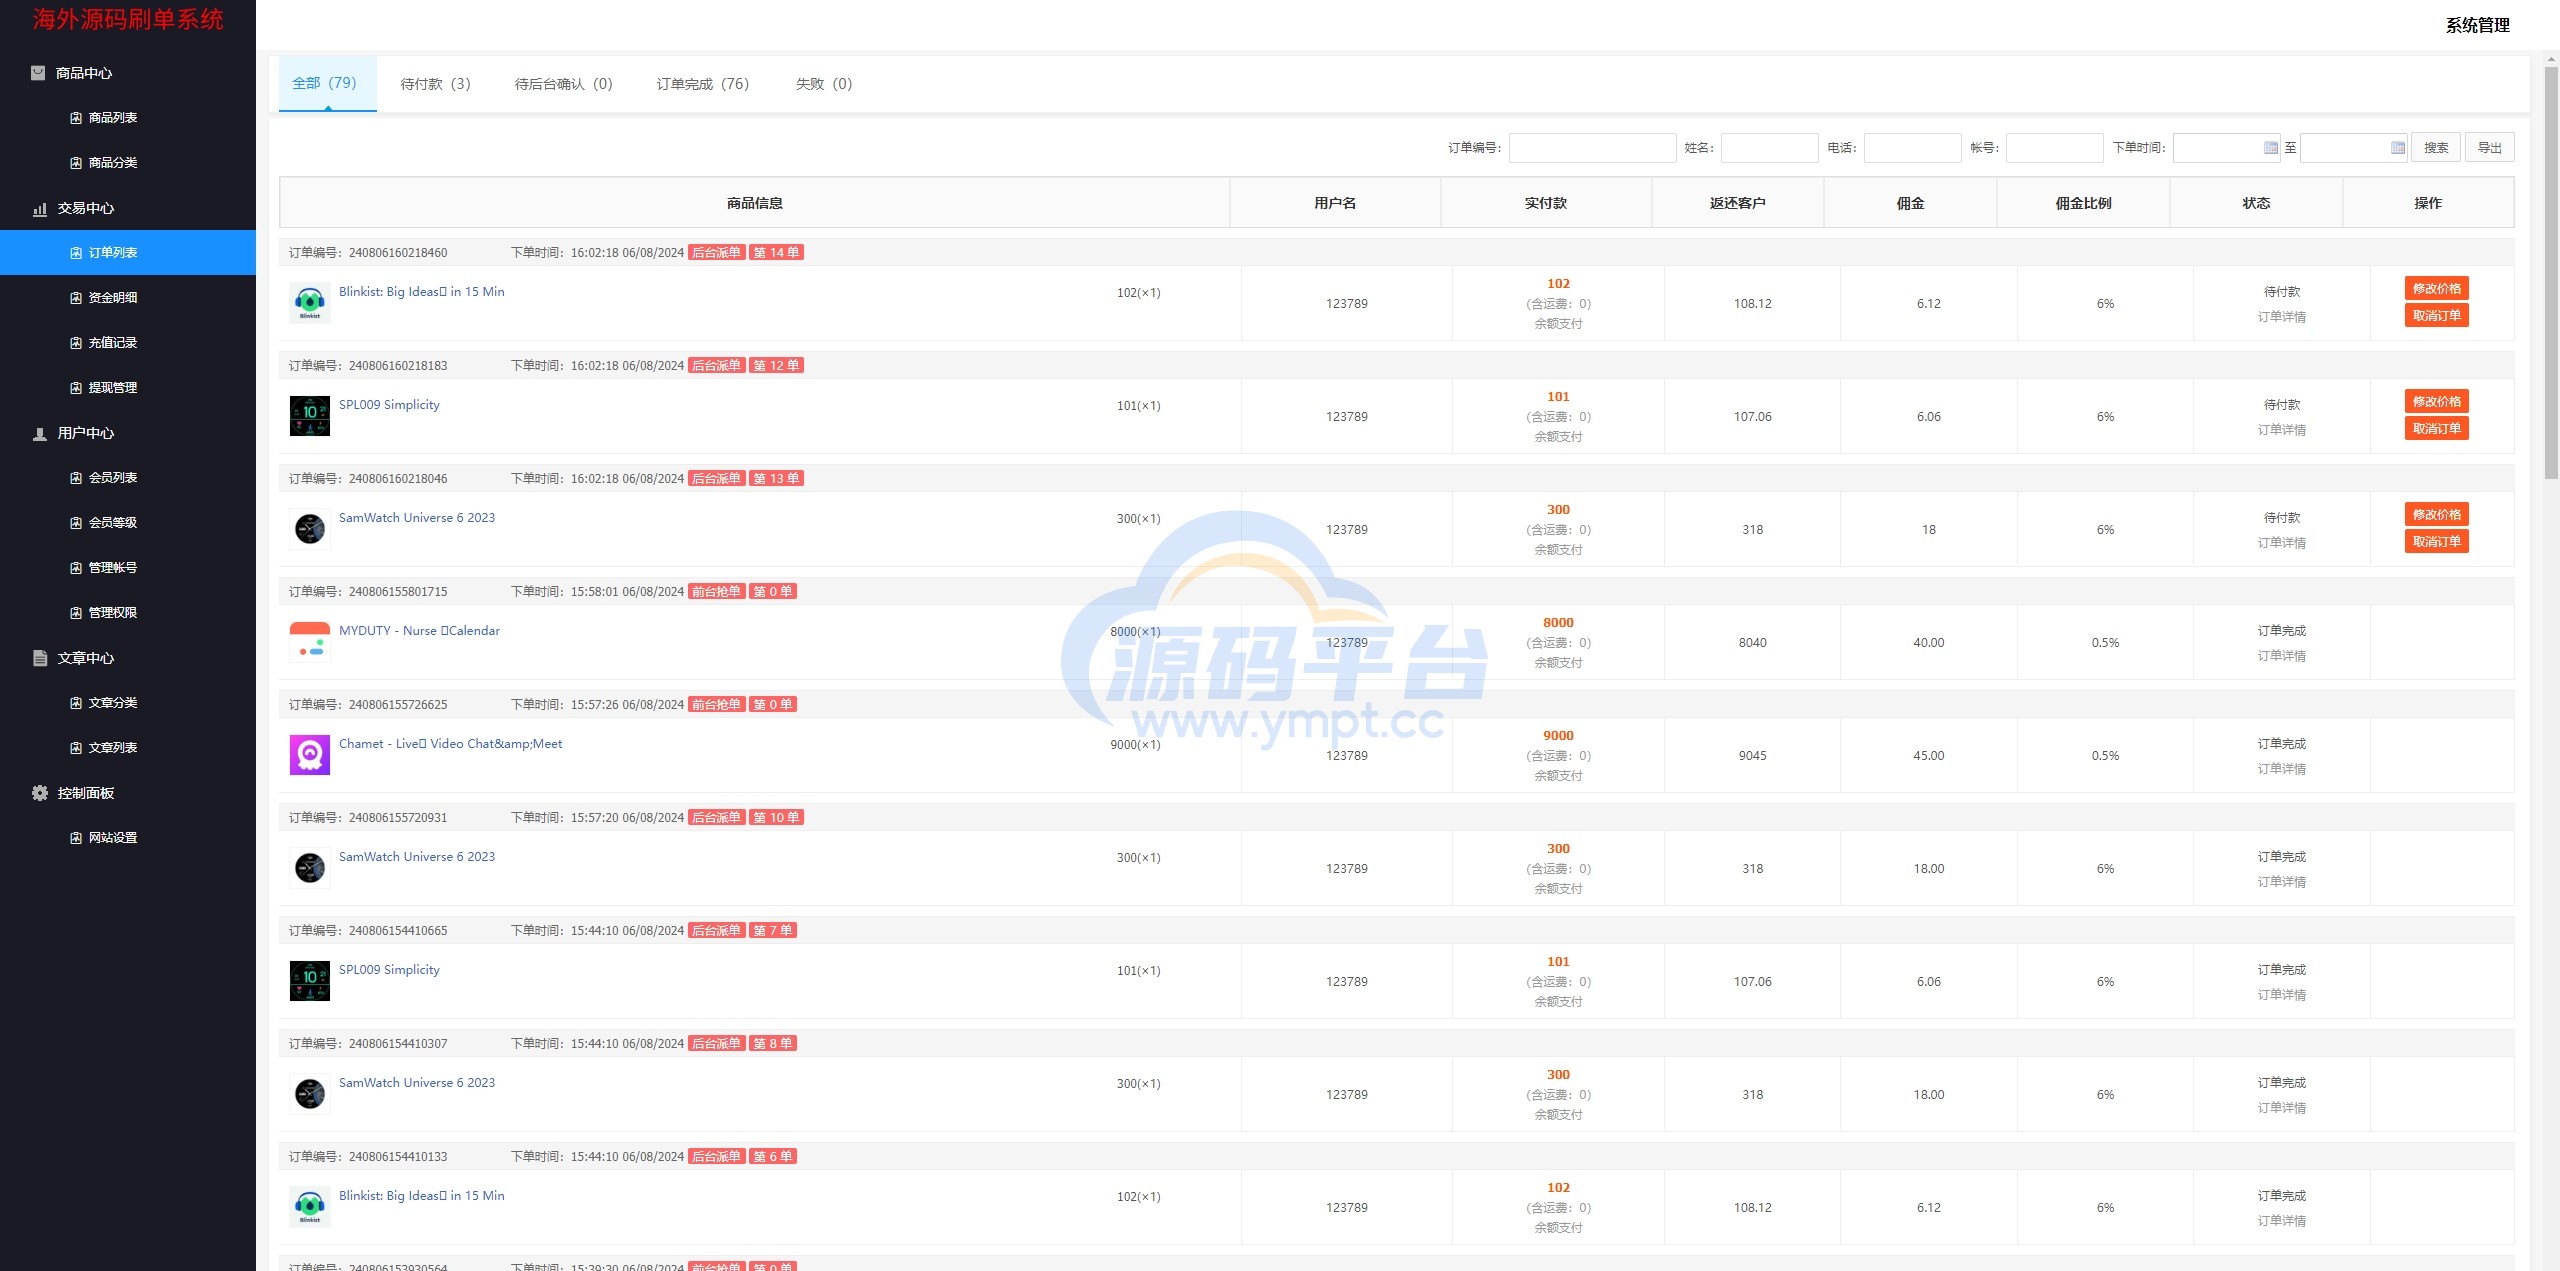Open SPL009 Simplicity link in order 240806154410665
The height and width of the screenshot is (1271, 2560).
(389, 970)
